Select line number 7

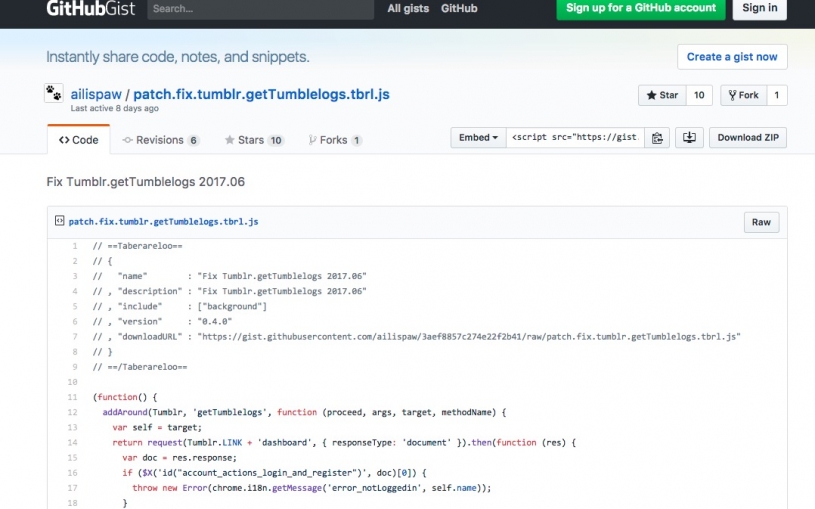click(x=75, y=337)
